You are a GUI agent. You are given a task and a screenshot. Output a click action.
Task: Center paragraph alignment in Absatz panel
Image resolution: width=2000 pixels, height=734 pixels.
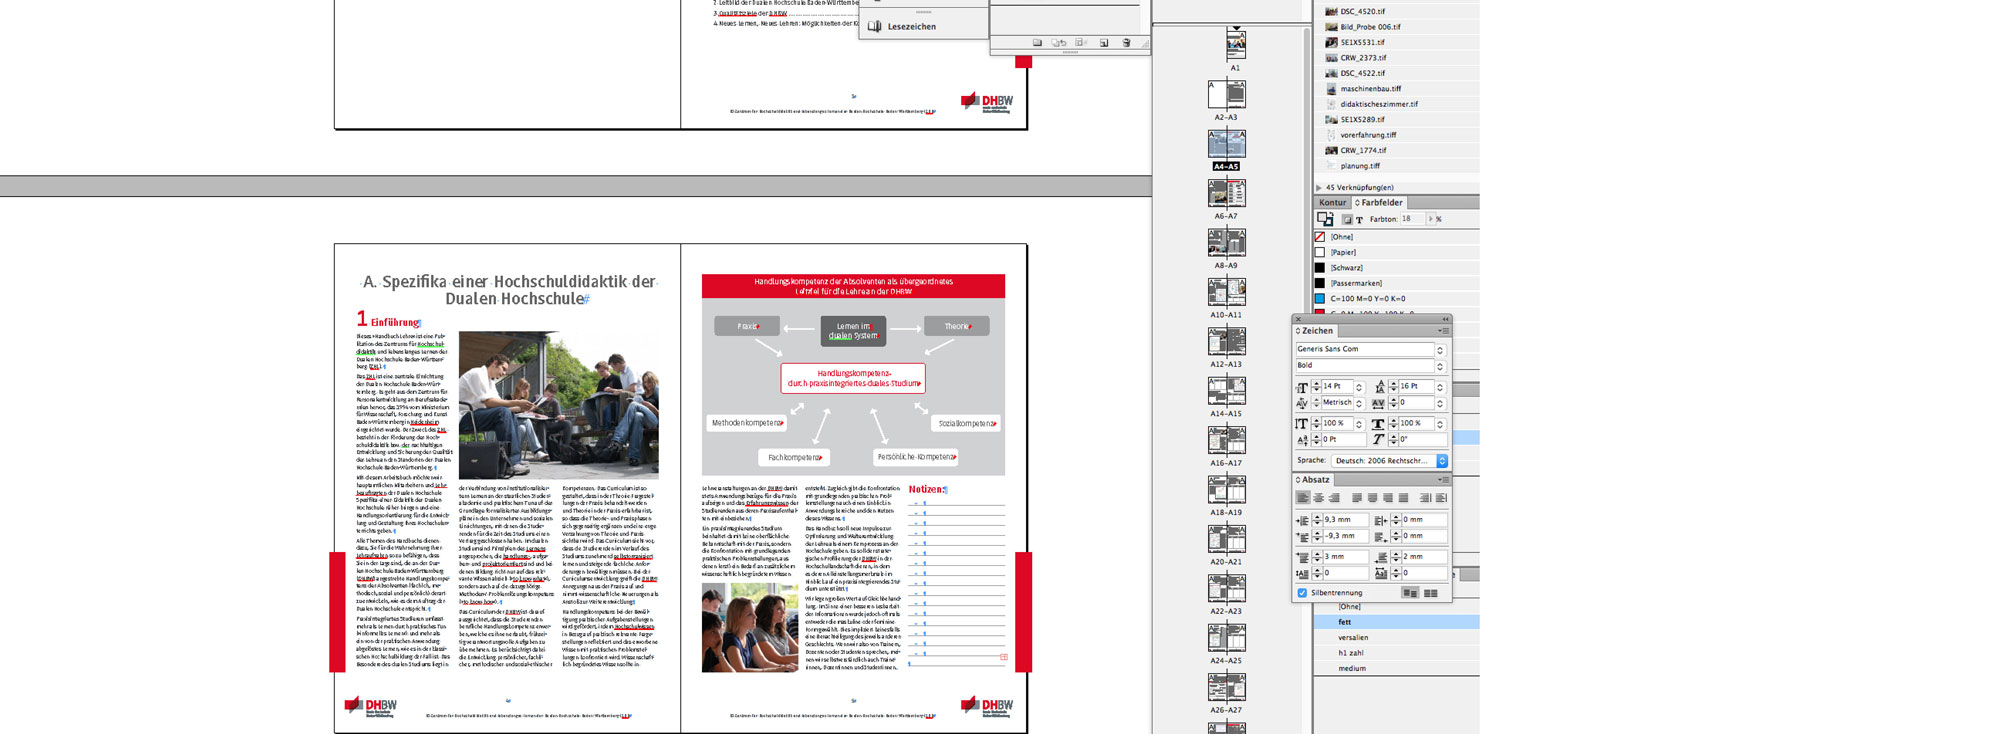click(1318, 498)
